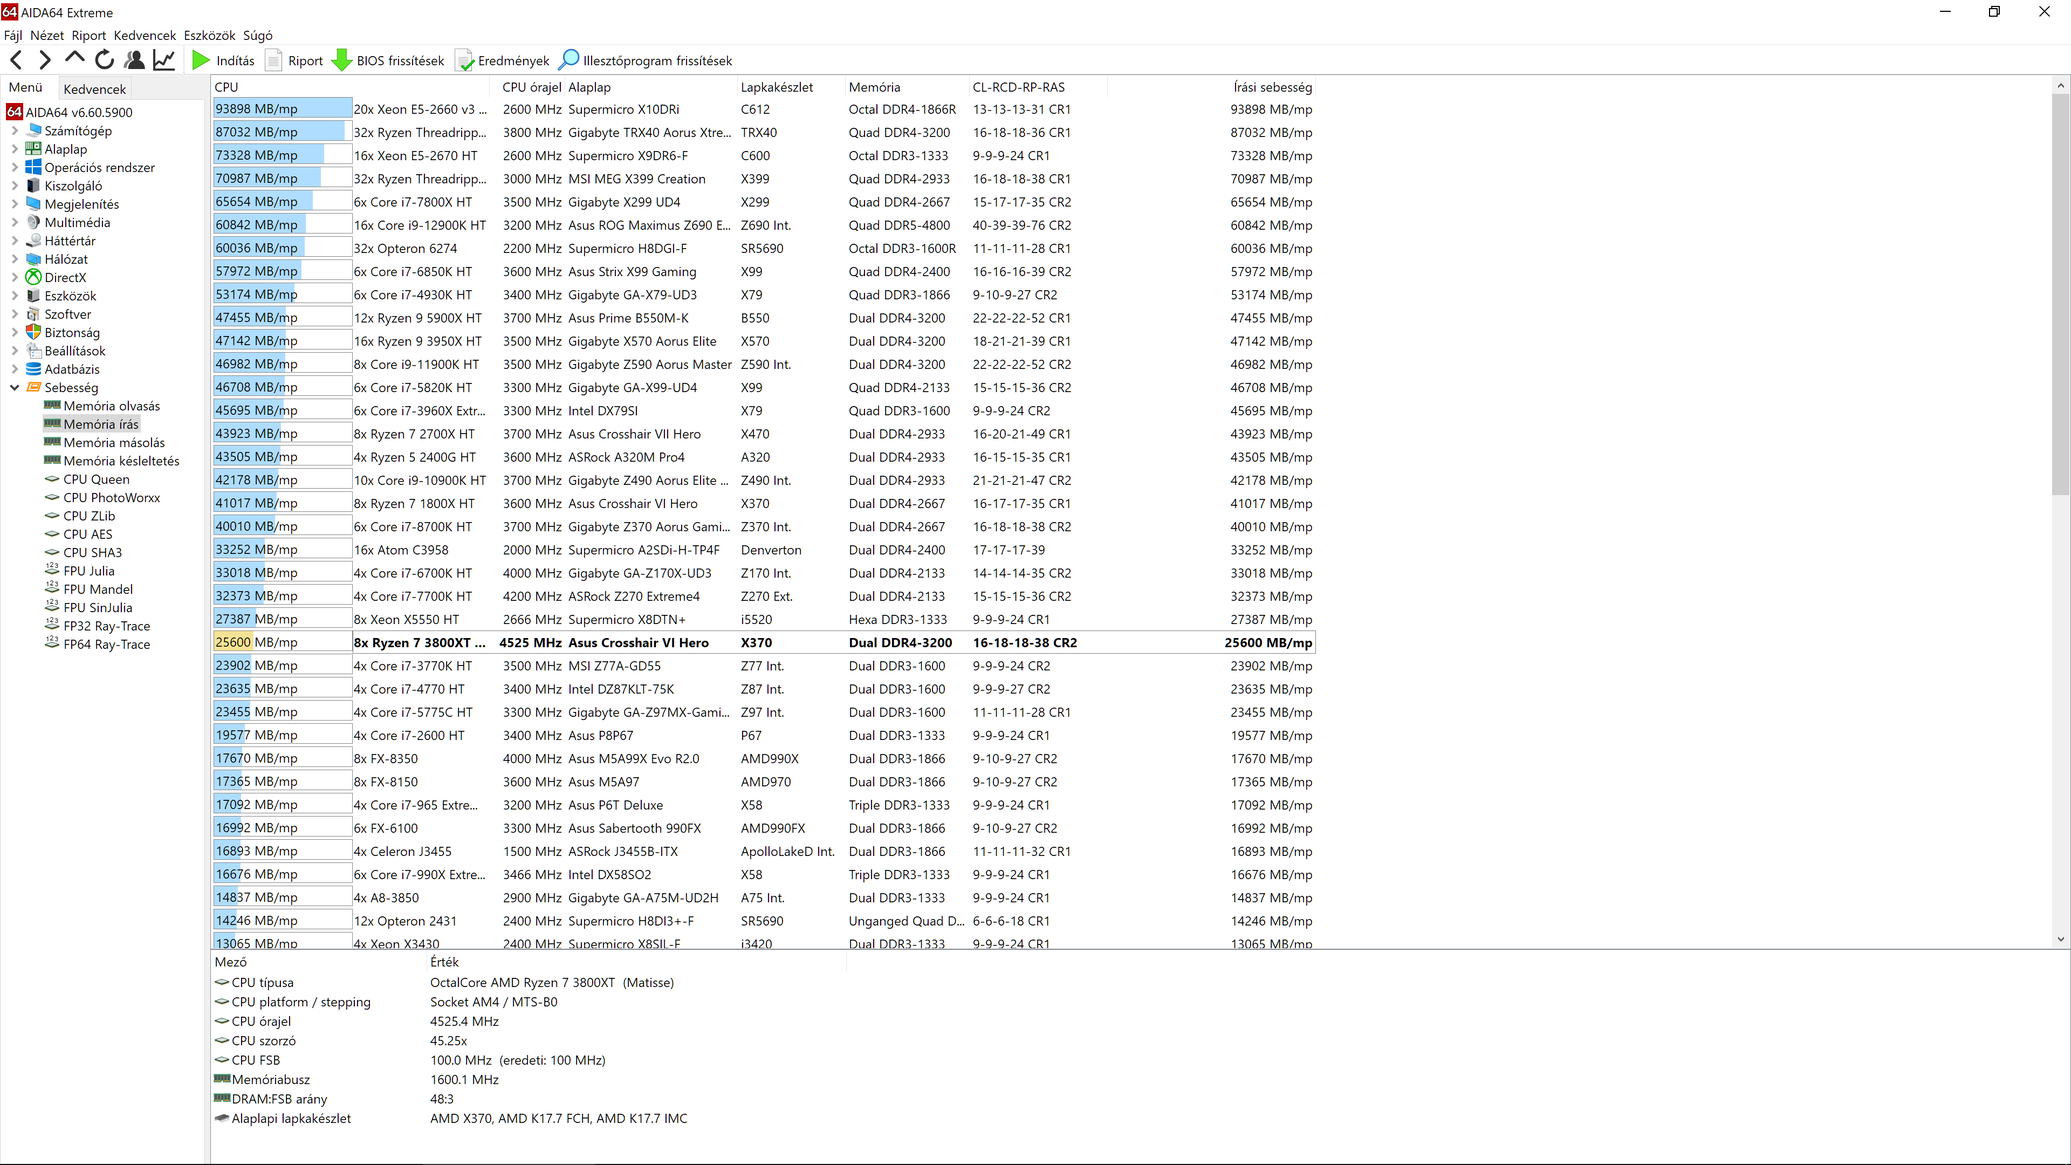Screen dimensions: 2071x1165
Task: Expand the Operációs rendszer node
Action: pos(15,168)
